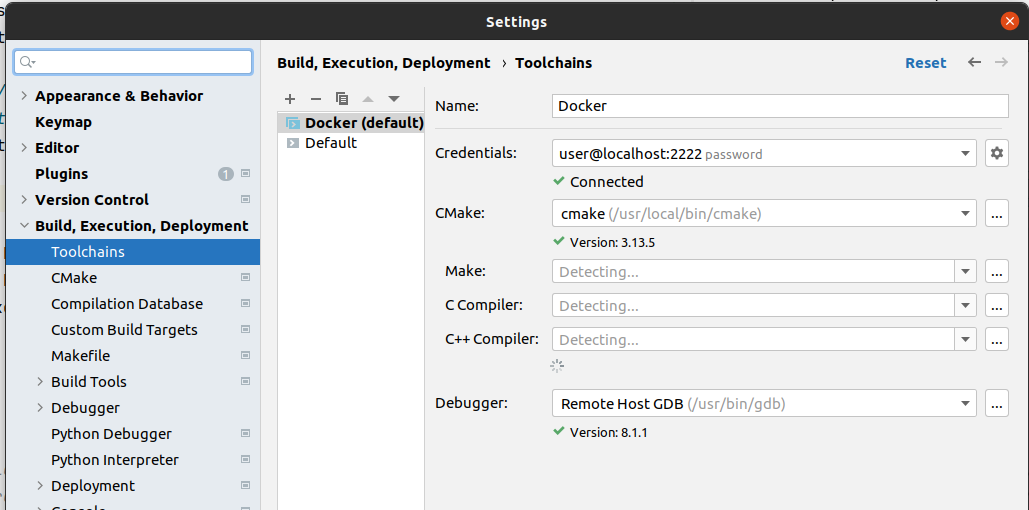Image resolution: width=1029 pixels, height=510 pixels.
Task: Add a new toolchain with plus icon
Action: [290, 99]
